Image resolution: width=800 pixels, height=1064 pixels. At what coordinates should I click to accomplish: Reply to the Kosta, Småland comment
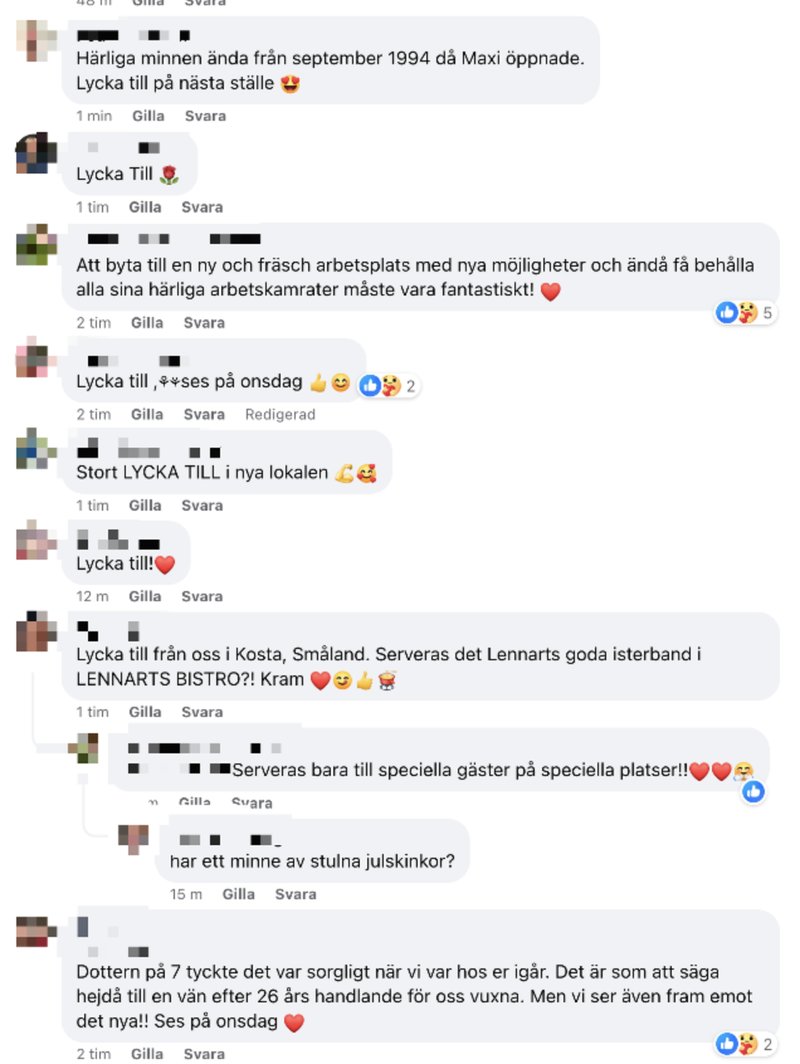[x=202, y=712]
